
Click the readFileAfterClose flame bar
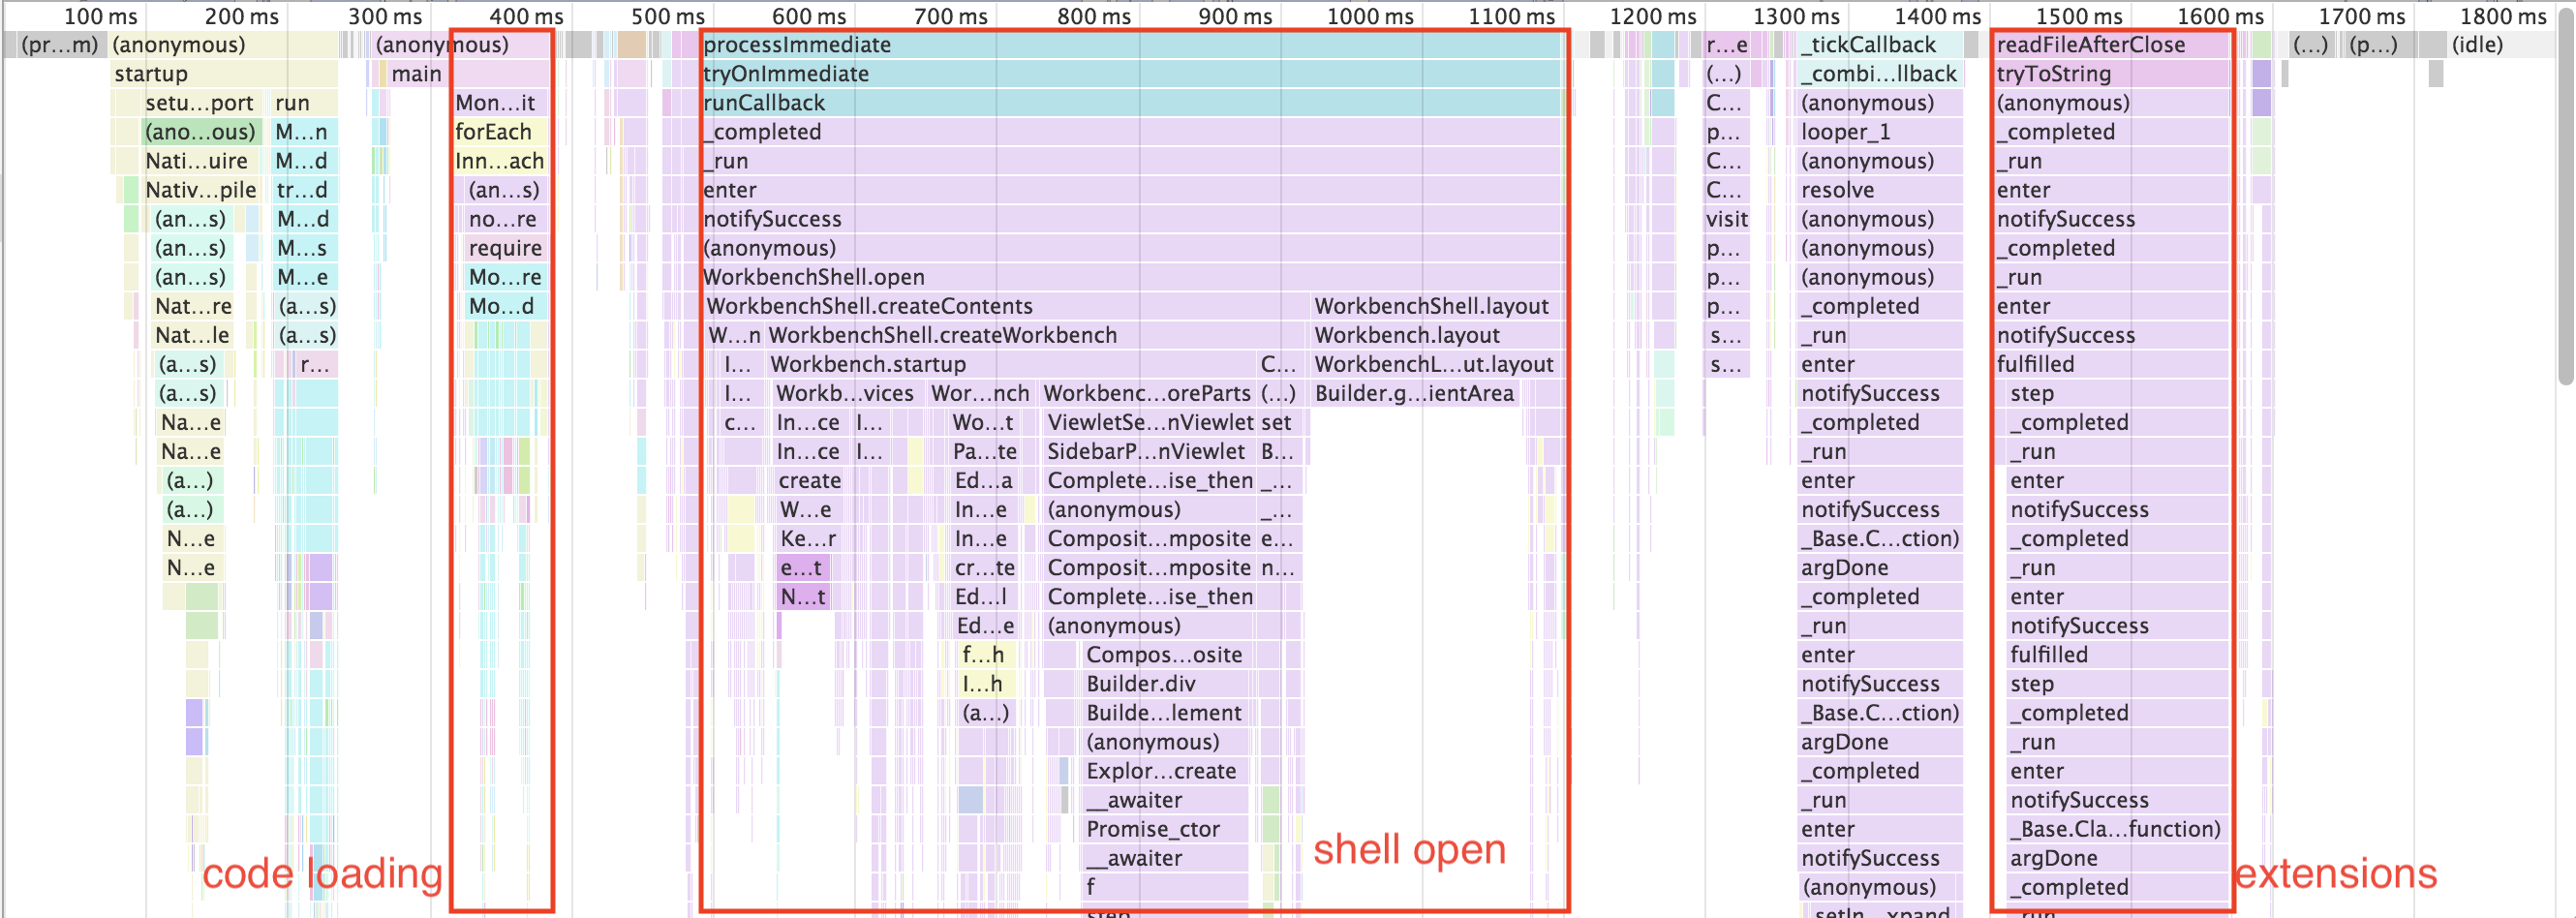2112,45
